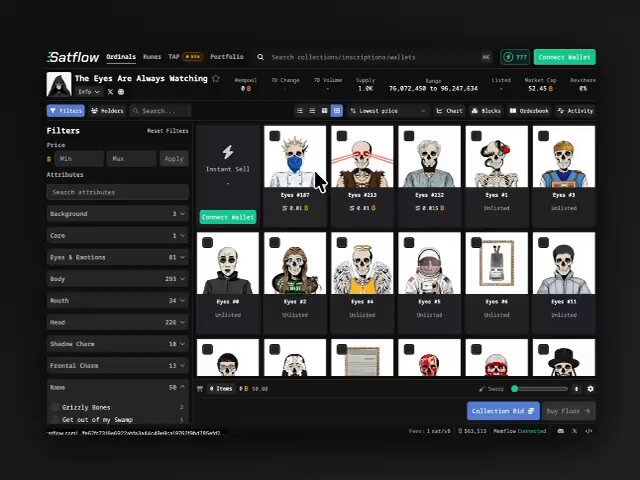Open the Chart view
This screenshot has width=640, height=480.
pyautogui.click(x=449, y=111)
